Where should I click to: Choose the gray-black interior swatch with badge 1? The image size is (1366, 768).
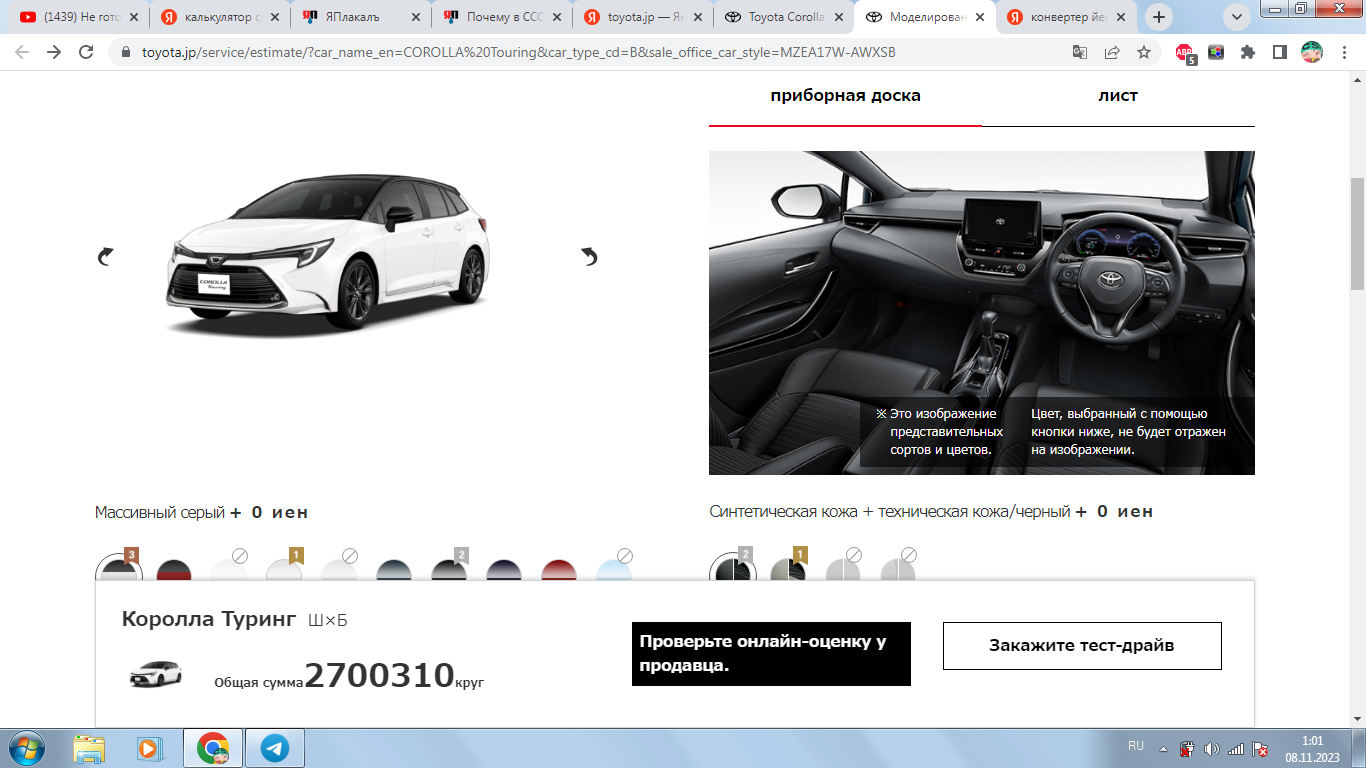[788, 570]
